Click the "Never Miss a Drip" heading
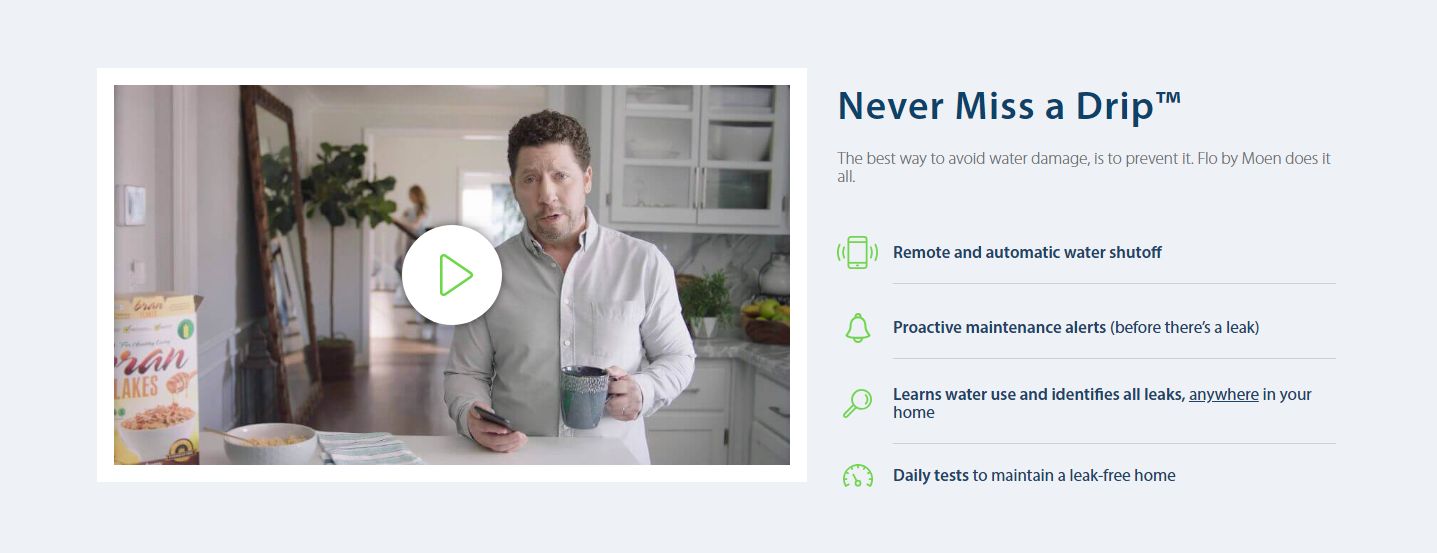Viewport: 1437px width, 553px height. pos(1009,106)
